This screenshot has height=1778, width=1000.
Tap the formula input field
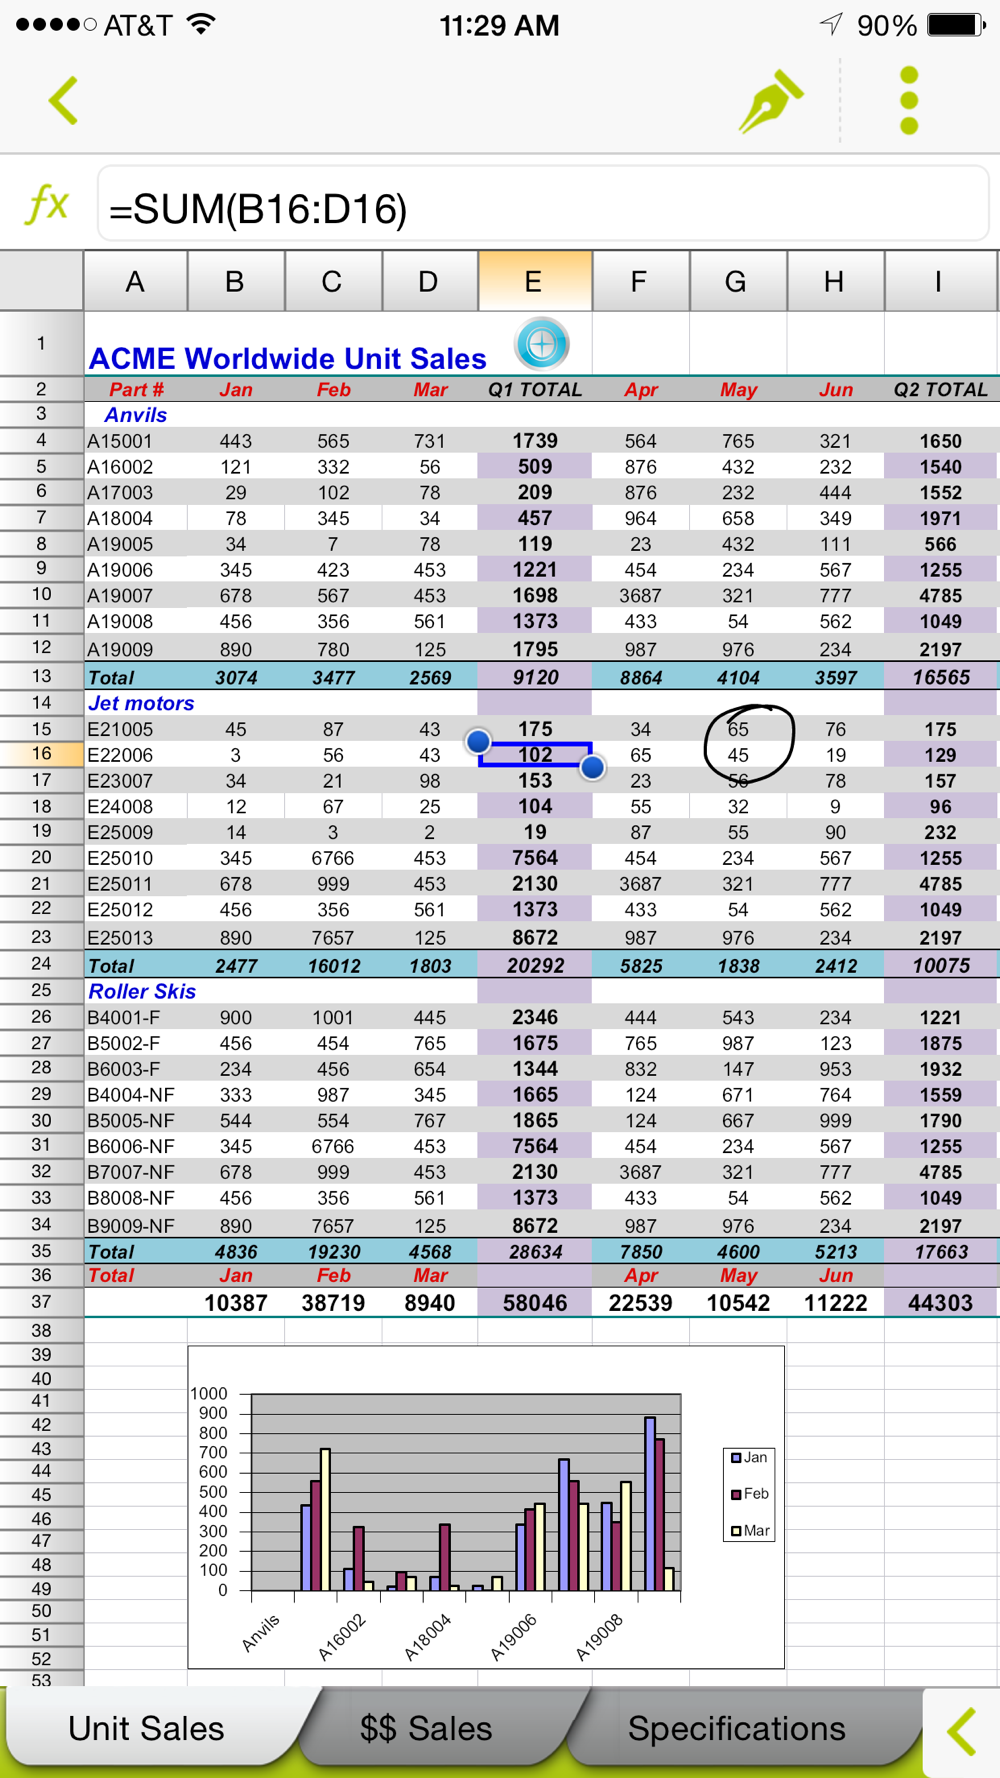coord(543,205)
